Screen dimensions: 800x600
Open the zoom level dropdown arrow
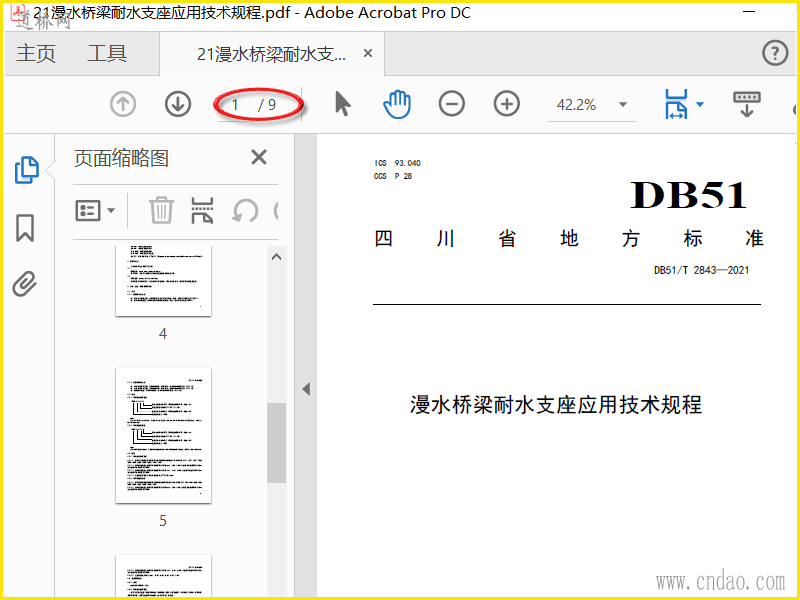click(x=623, y=105)
